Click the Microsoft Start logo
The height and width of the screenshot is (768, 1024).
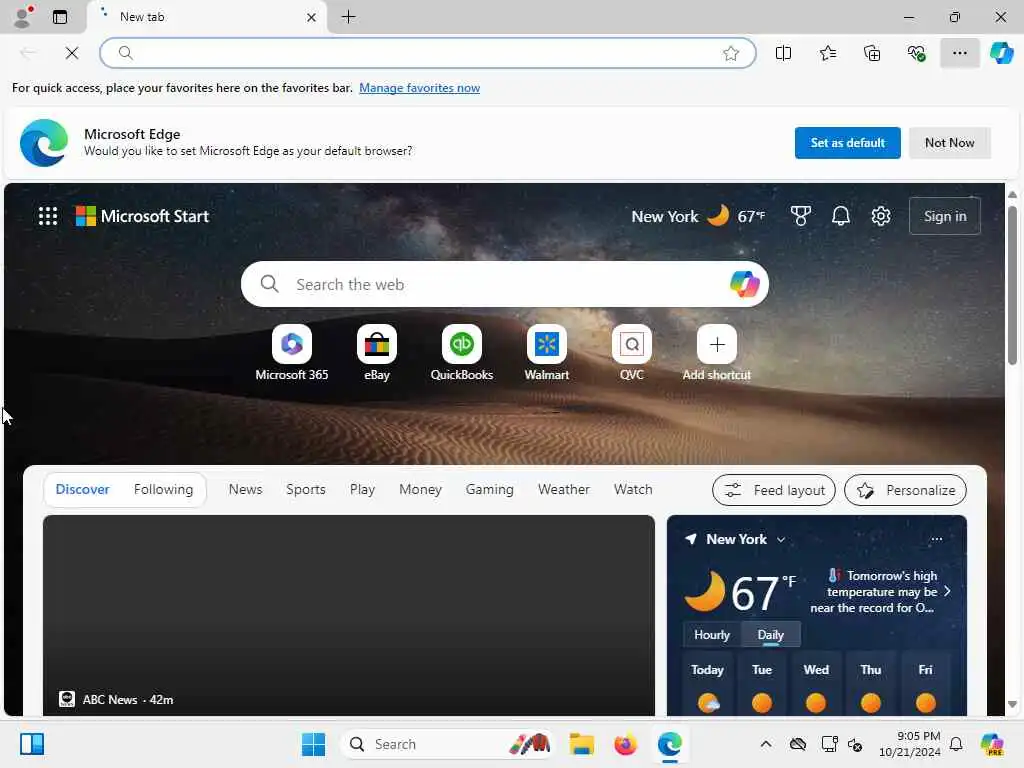point(142,216)
